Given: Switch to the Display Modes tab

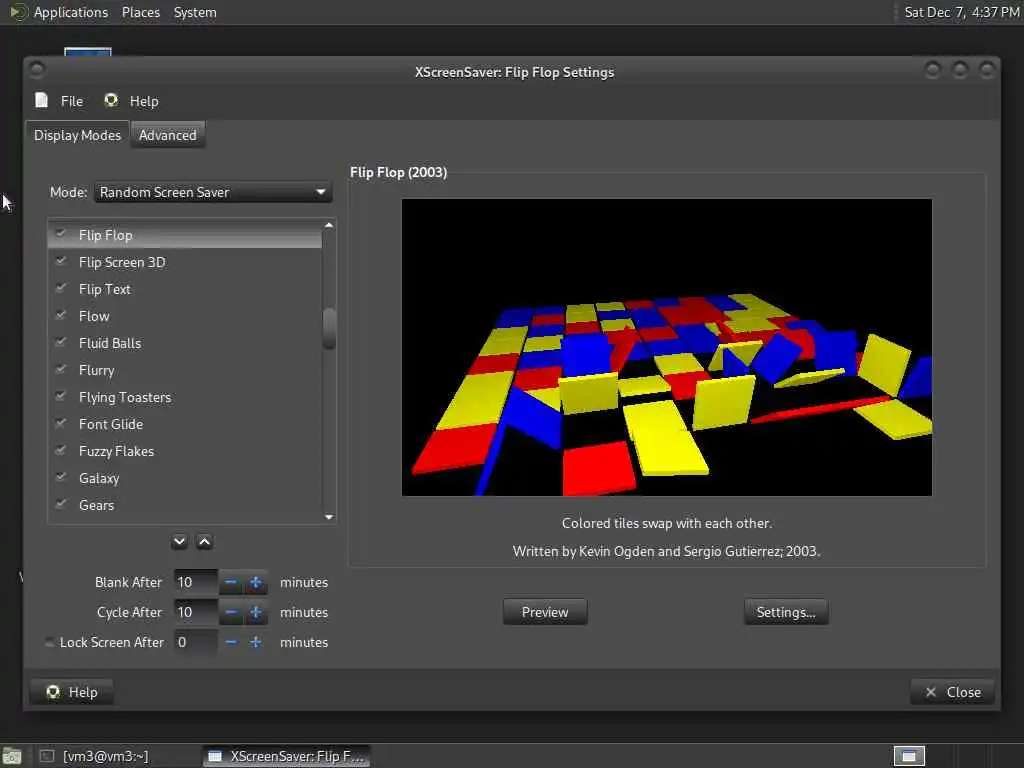Looking at the screenshot, I should click(x=78, y=135).
